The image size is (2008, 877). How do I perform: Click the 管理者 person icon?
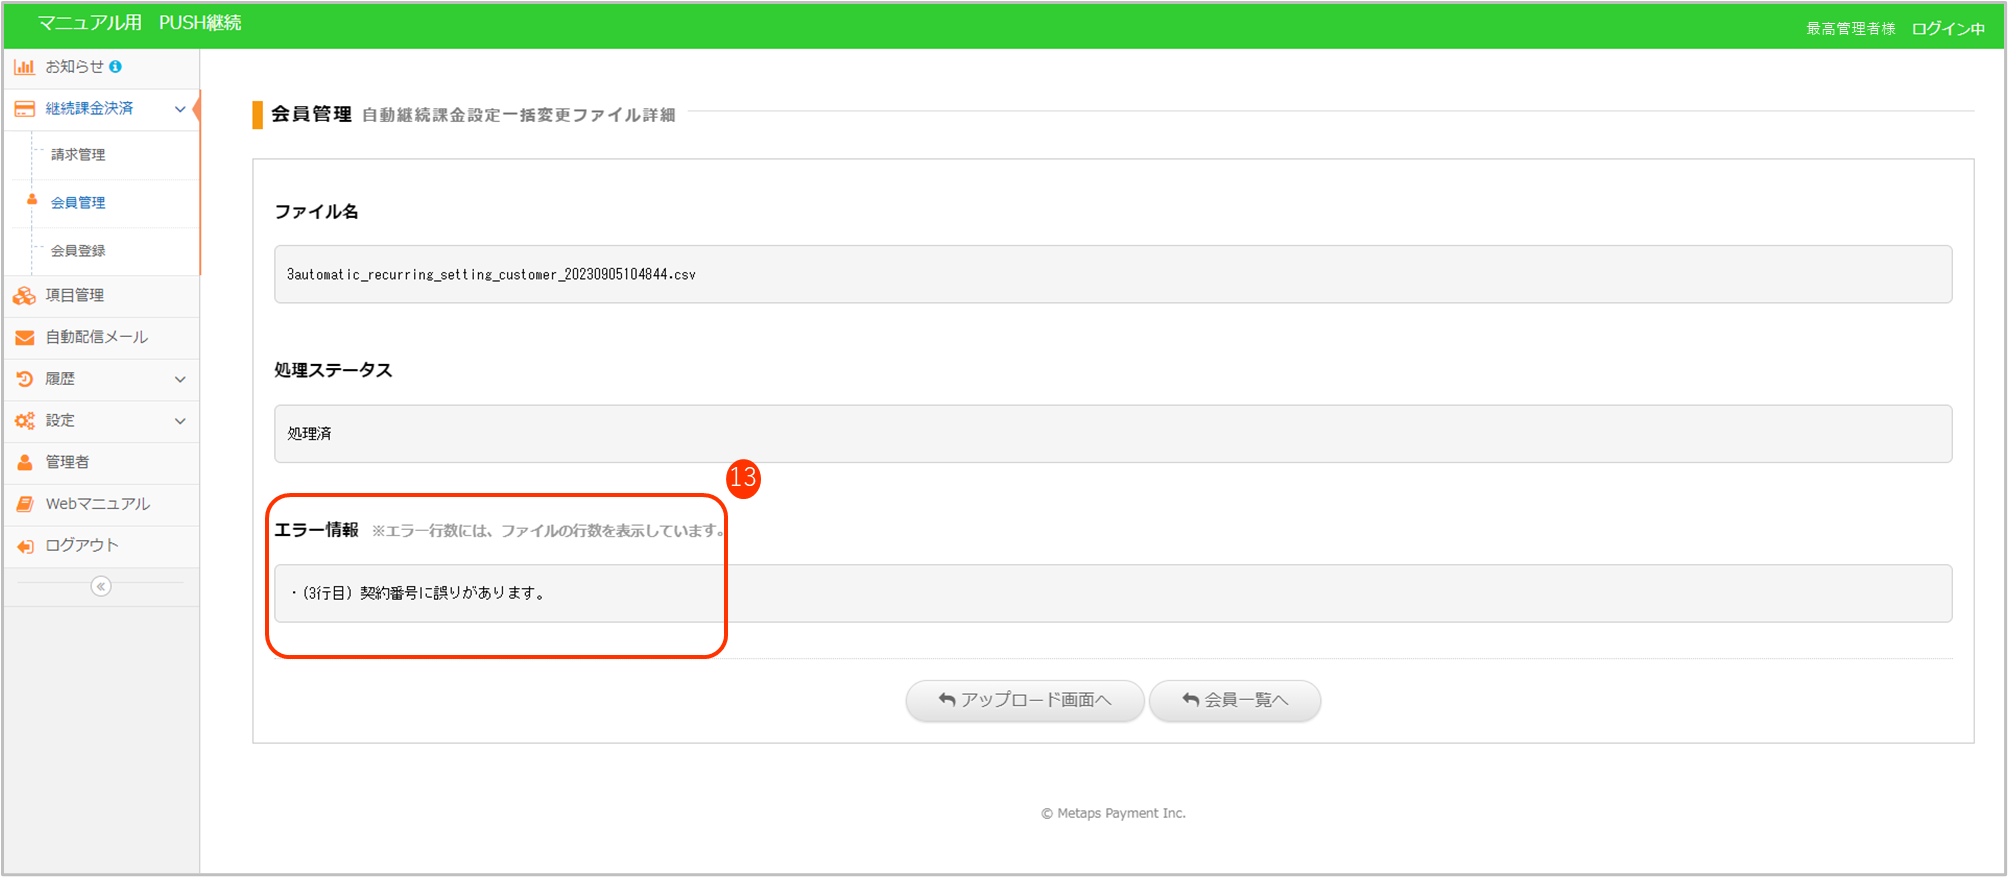[24, 462]
